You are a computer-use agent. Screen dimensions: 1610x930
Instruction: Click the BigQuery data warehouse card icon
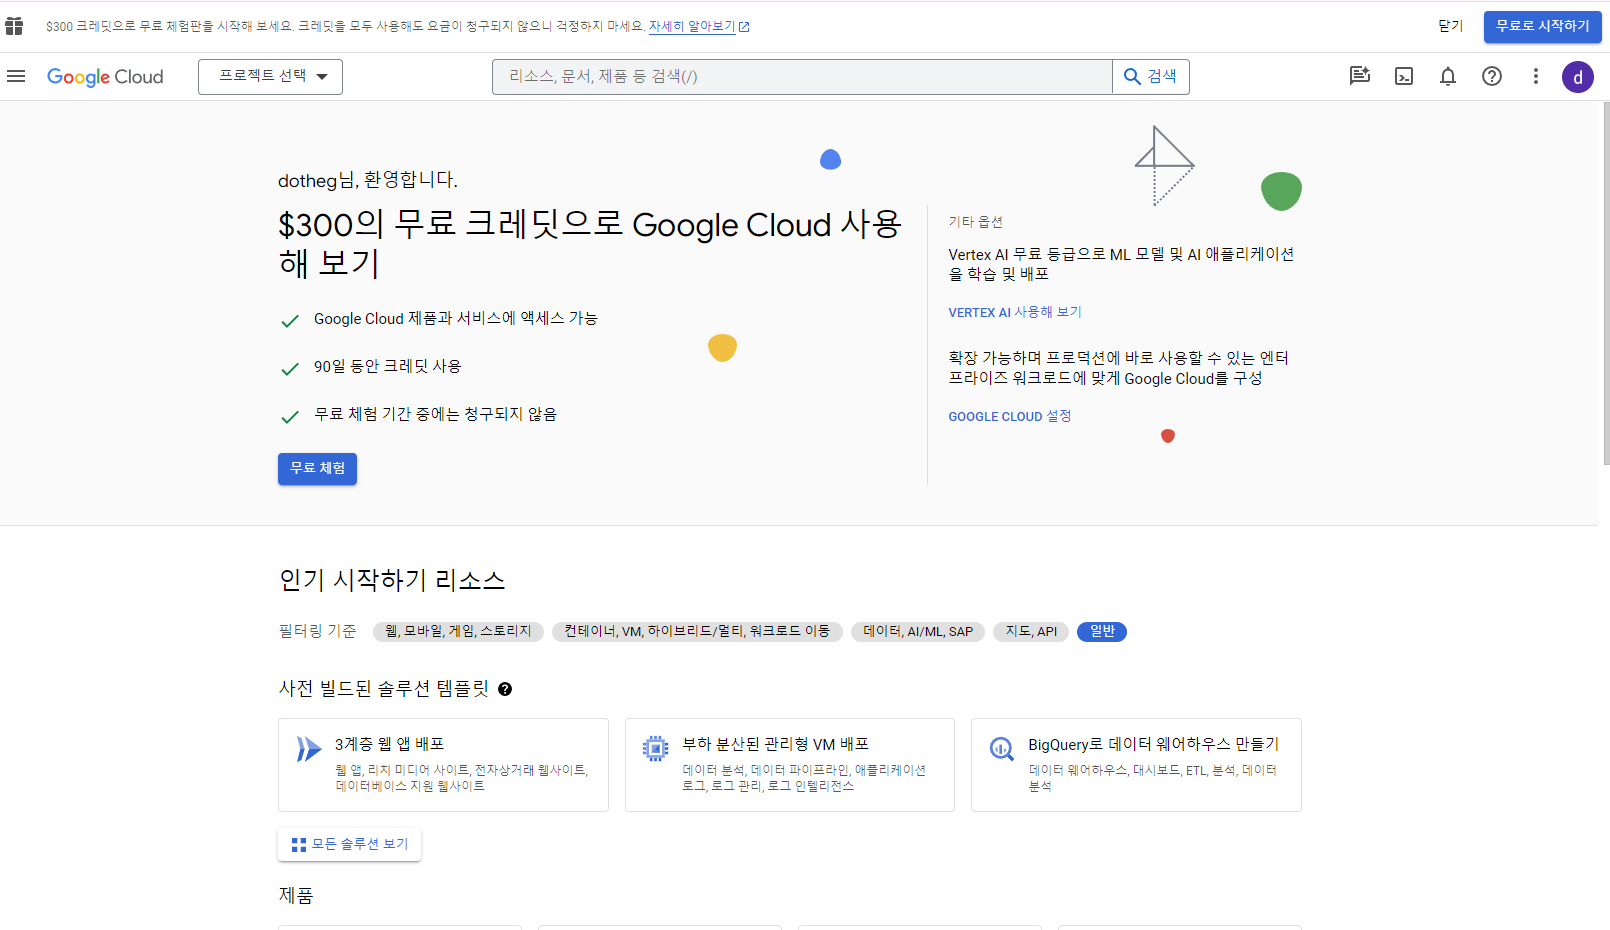pos(1001,748)
